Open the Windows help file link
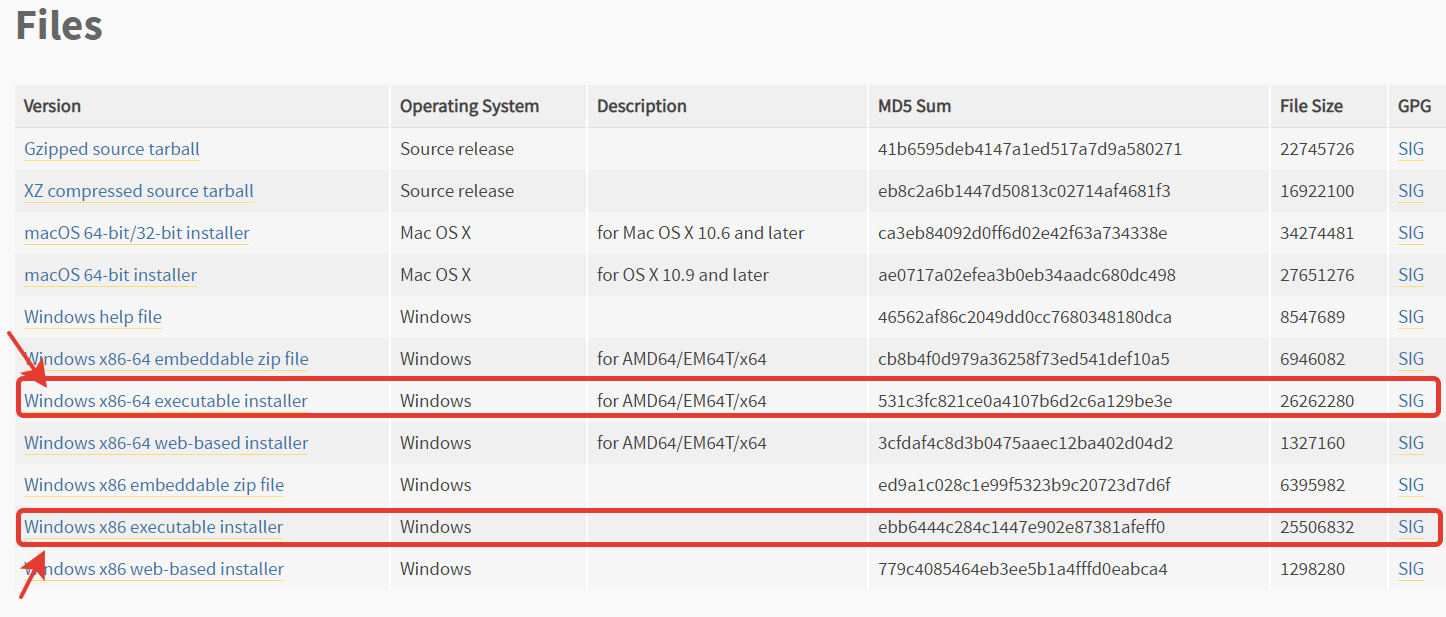 [x=93, y=317]
